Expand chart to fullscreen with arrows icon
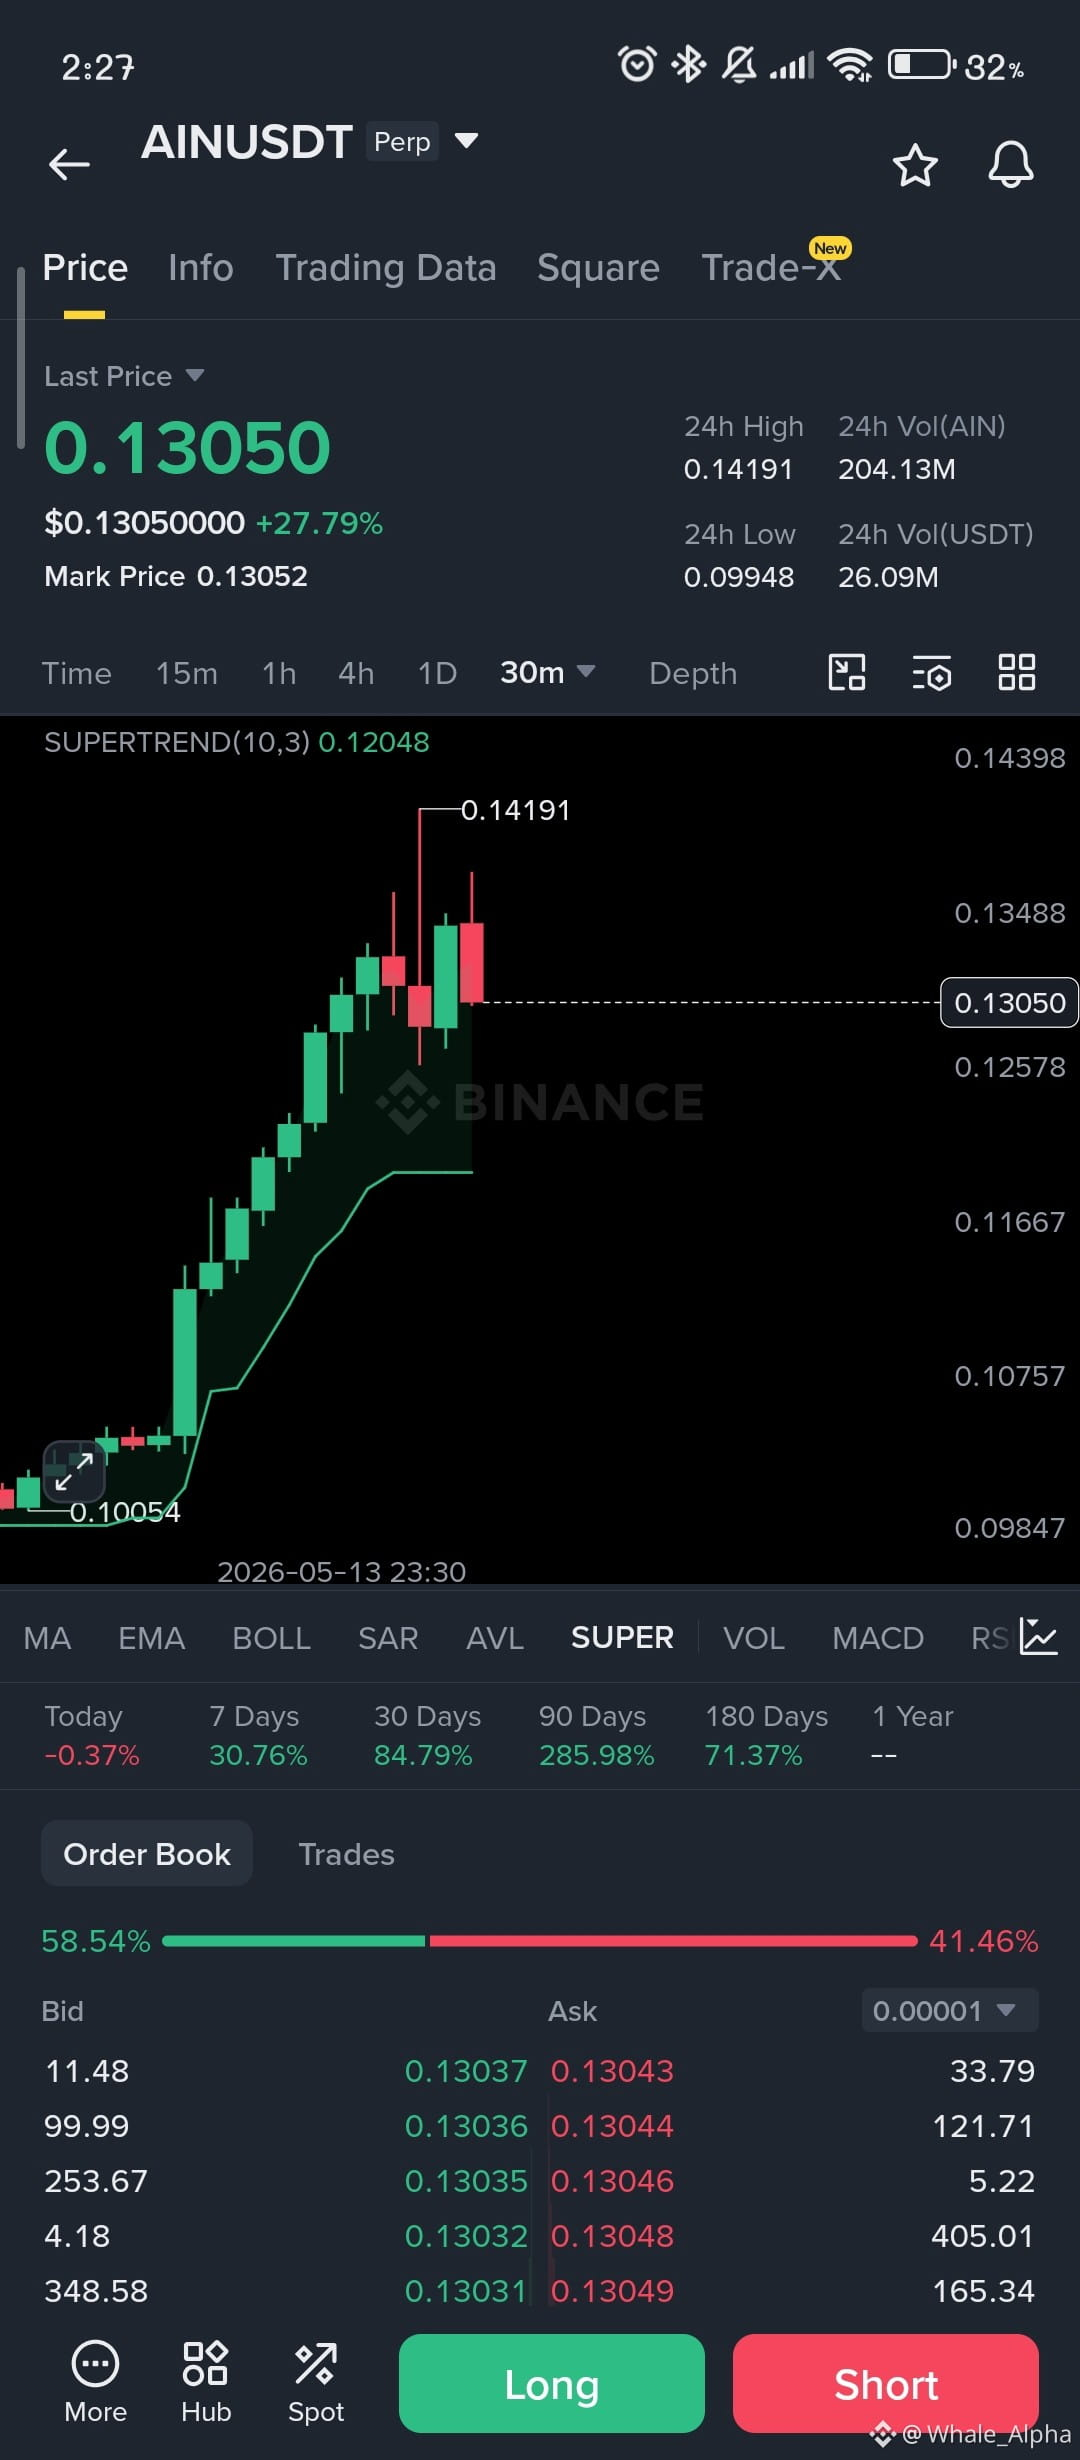 (x=74, y=1471)
